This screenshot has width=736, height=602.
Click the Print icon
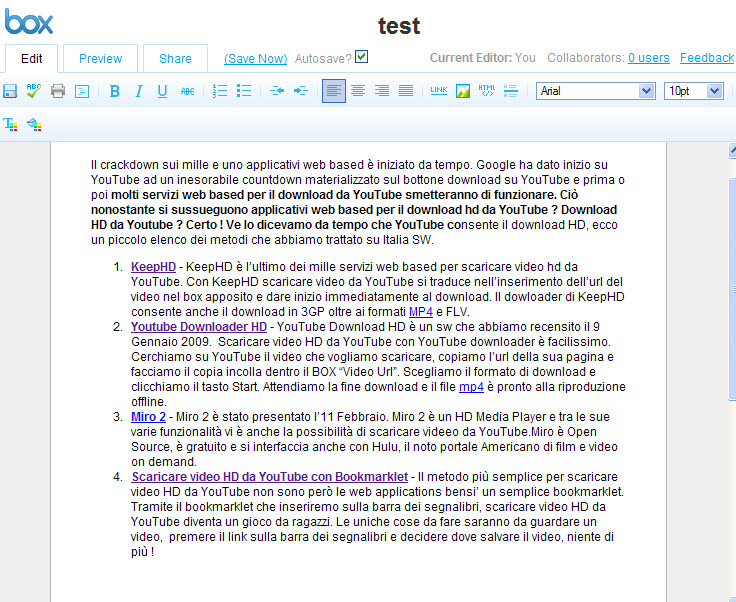58,91
